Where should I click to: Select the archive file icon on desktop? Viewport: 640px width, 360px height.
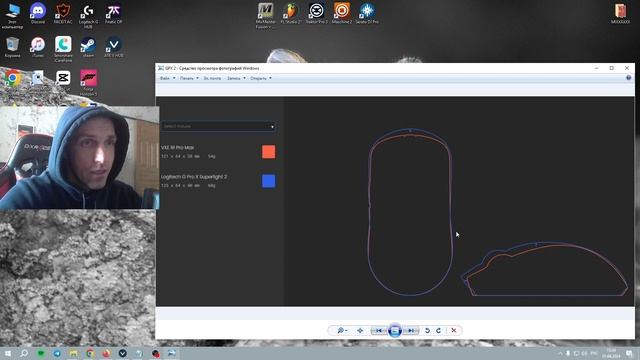point(620,13)
